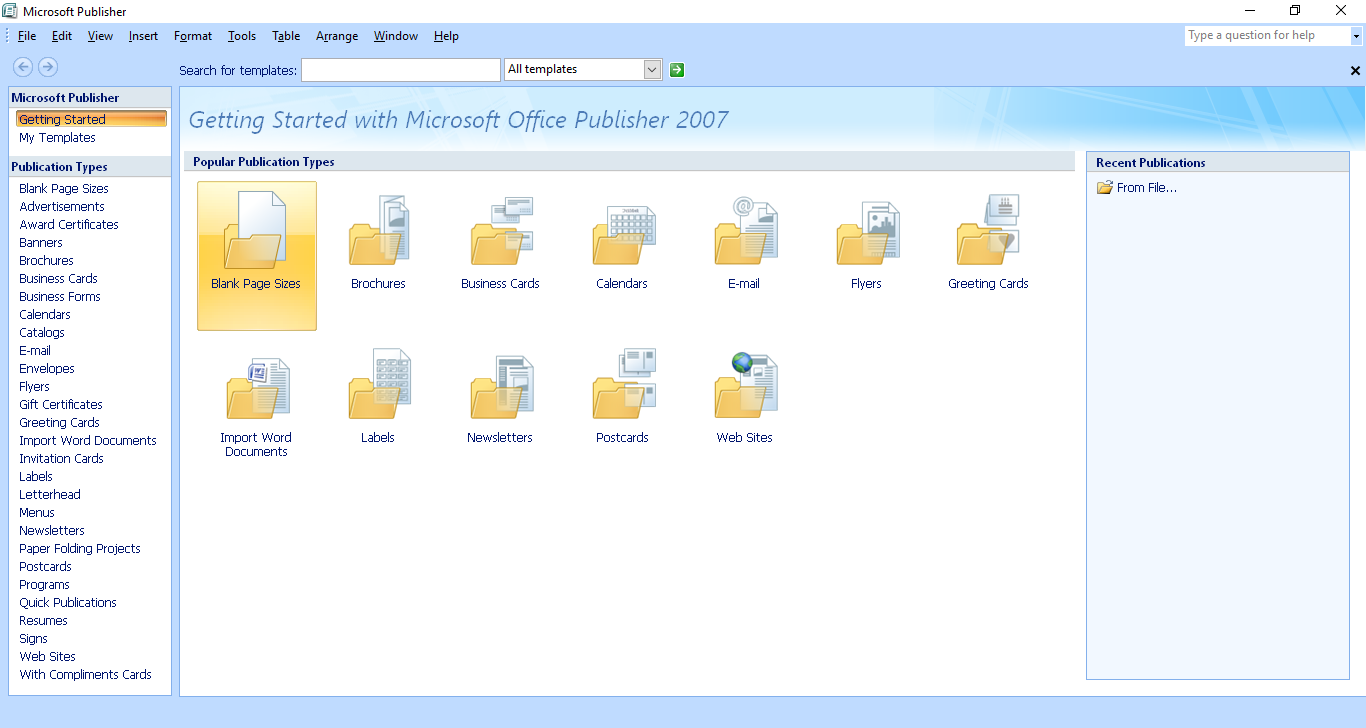
Task: Select Paper Folding Projects in list
Action: pyautogui.click(x=80, y=549)
